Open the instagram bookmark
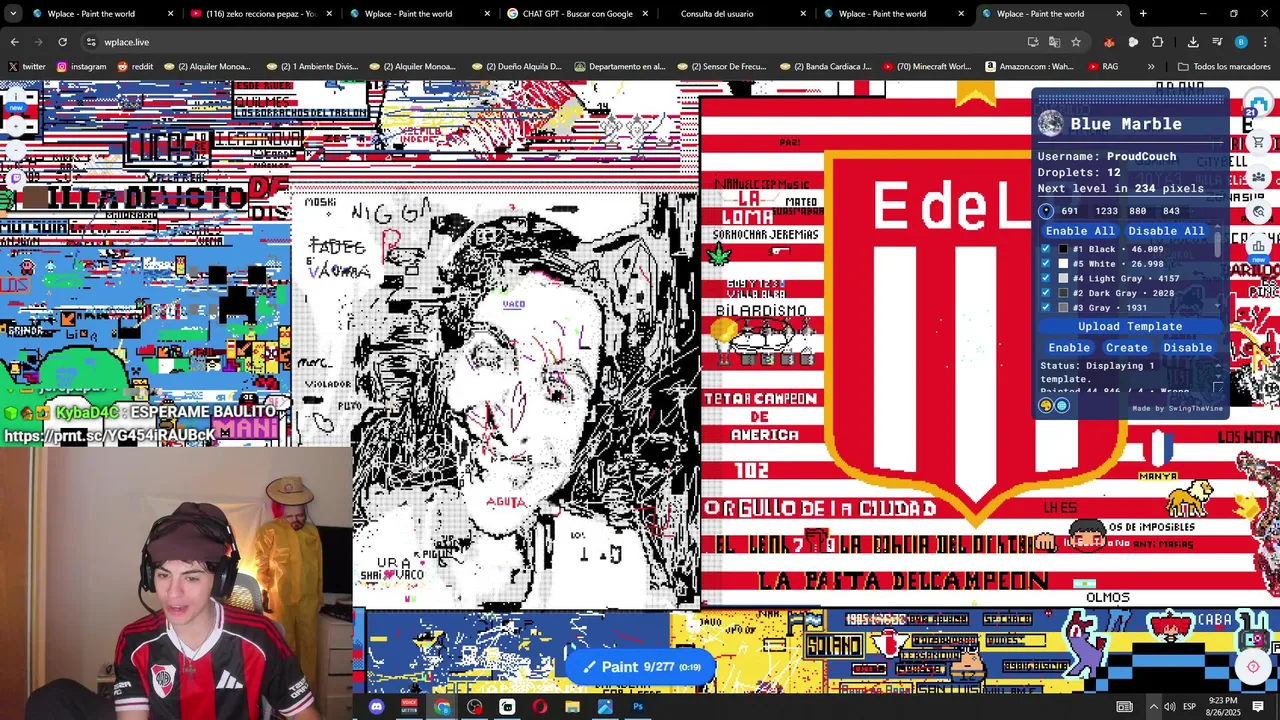Viewport: 1280px width, 720px height. pyautogui.click(x=81, y=67)
